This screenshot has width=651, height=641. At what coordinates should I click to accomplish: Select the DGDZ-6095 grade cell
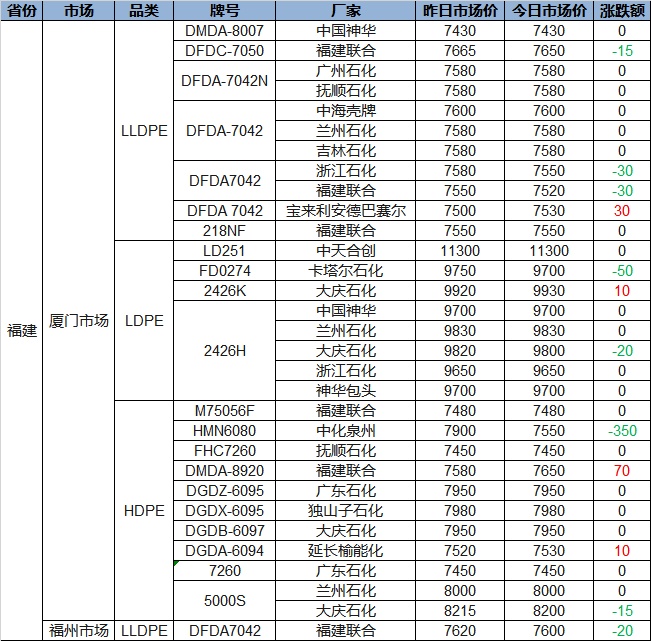225,491
